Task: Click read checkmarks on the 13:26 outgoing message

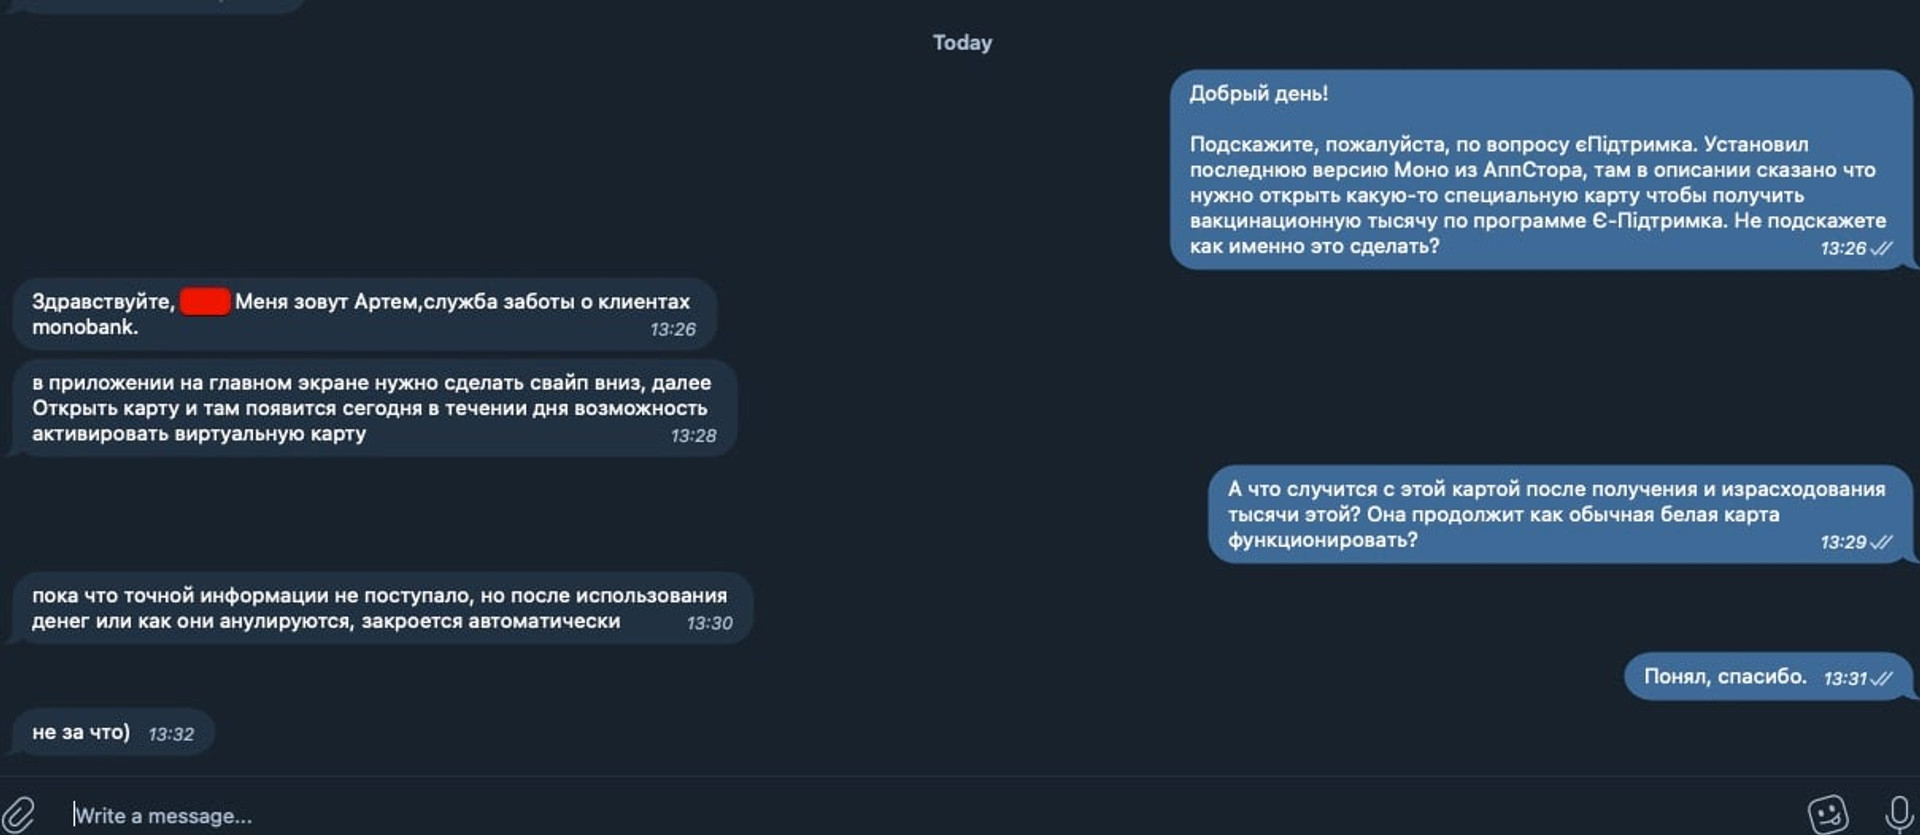Action: coord(1881,248)
